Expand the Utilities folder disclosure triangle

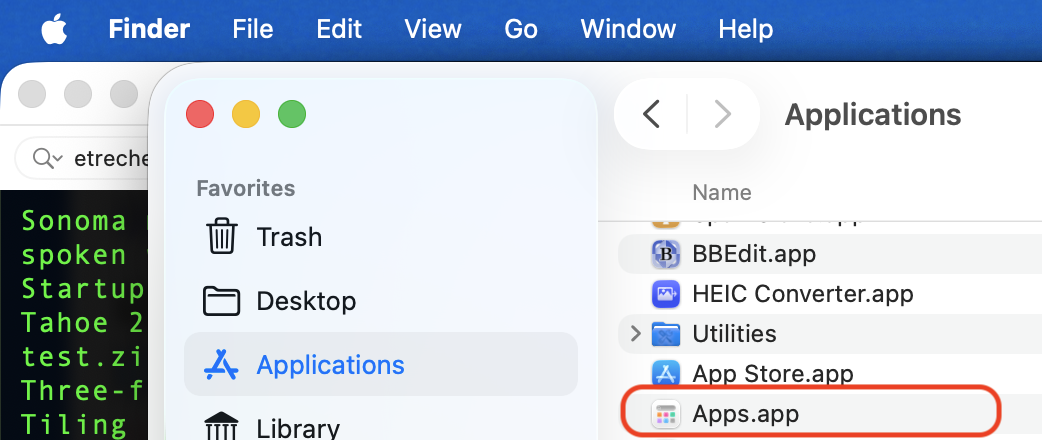(635, 333)
